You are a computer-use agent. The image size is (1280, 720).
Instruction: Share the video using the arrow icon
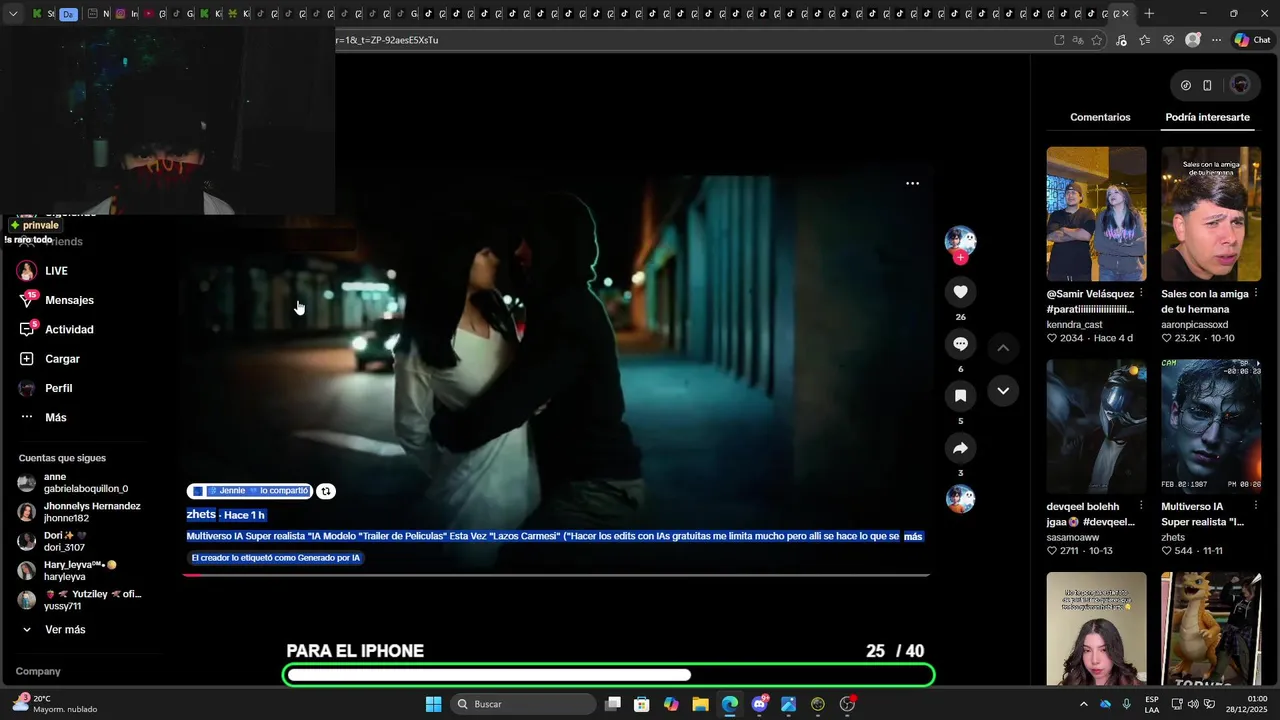tap(960, 448)
